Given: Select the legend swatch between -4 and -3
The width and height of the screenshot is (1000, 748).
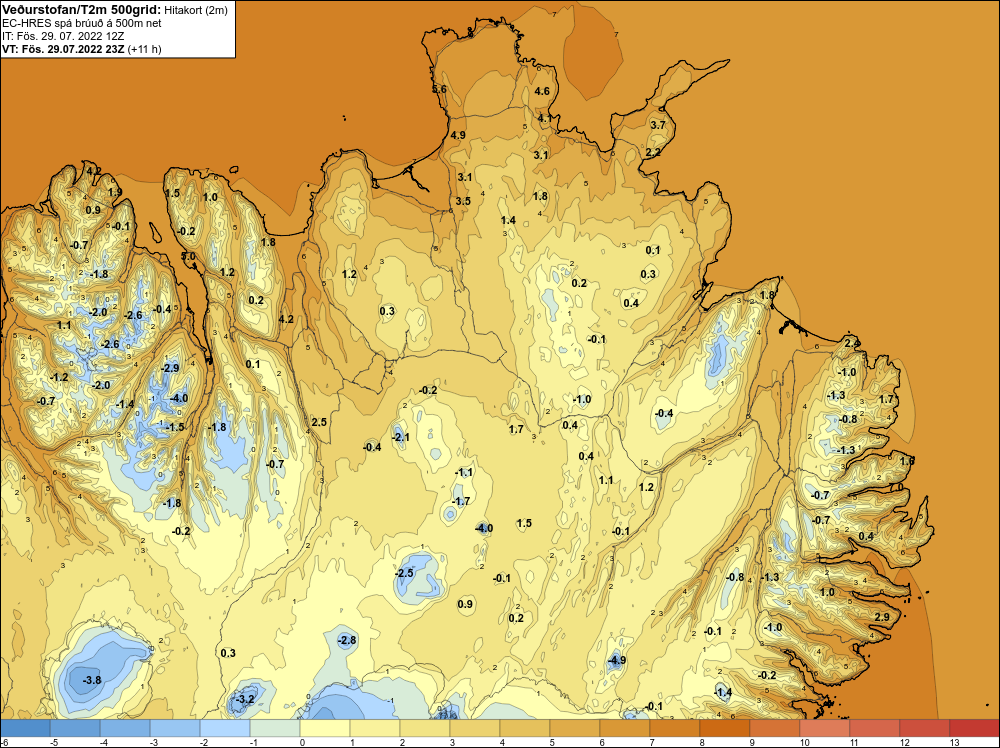Looking at the screenshot, I should 125,728.
